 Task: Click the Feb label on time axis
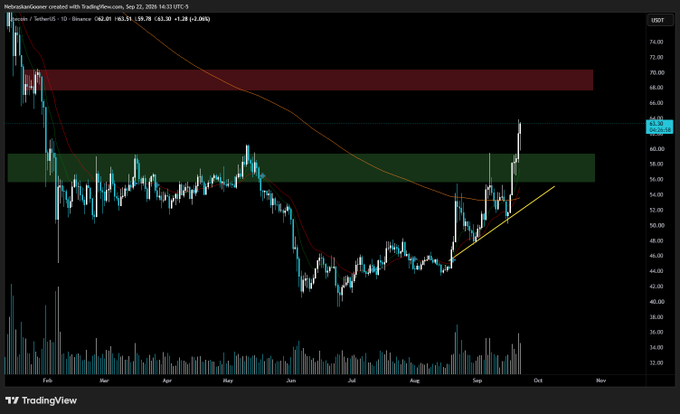47,381
